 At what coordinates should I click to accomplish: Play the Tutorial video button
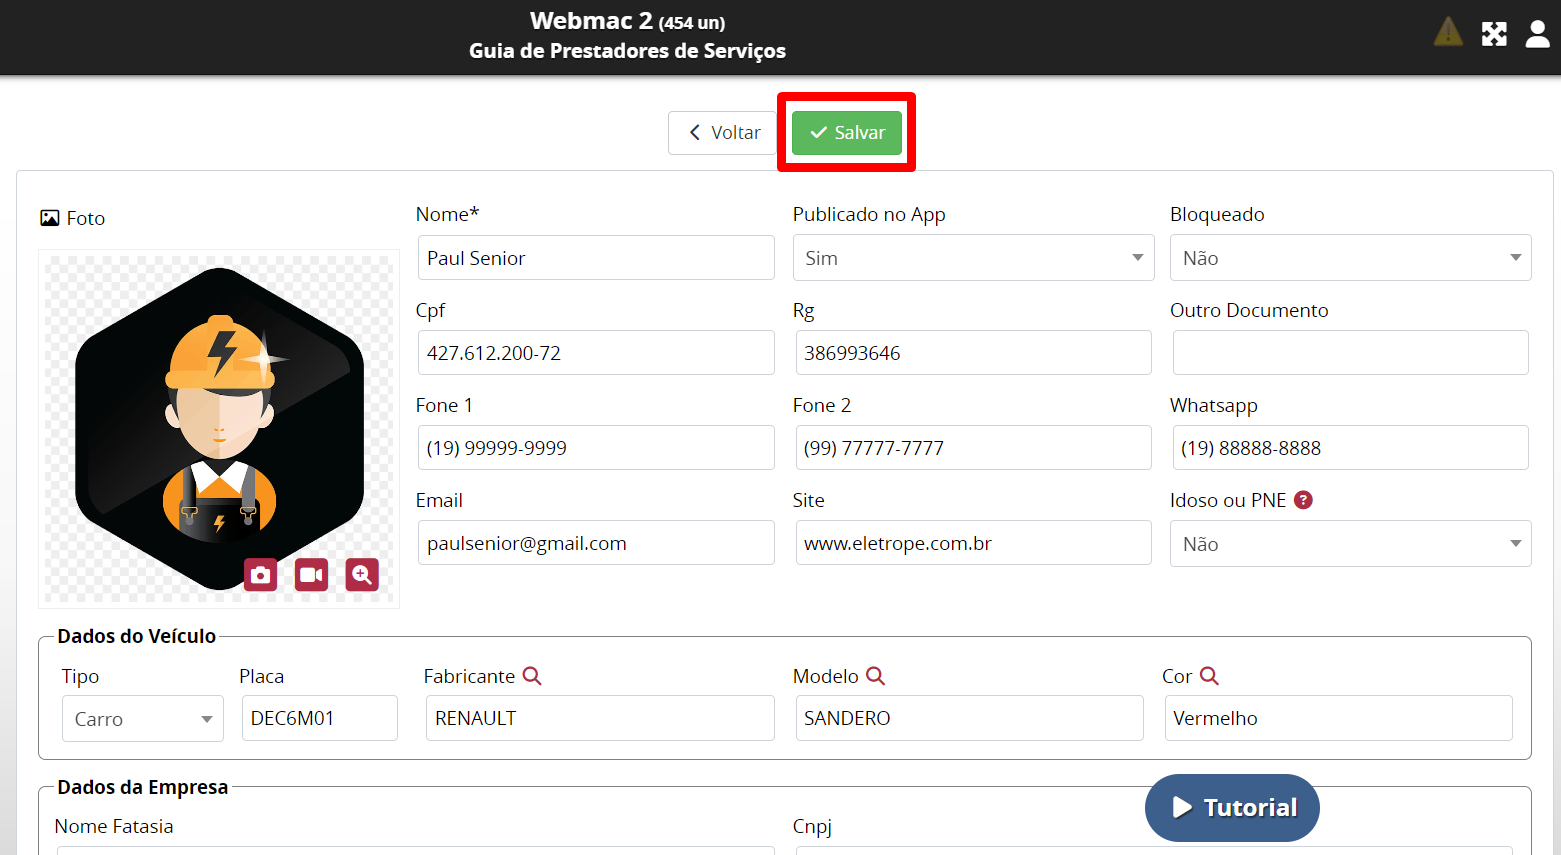coord(1232,808)
